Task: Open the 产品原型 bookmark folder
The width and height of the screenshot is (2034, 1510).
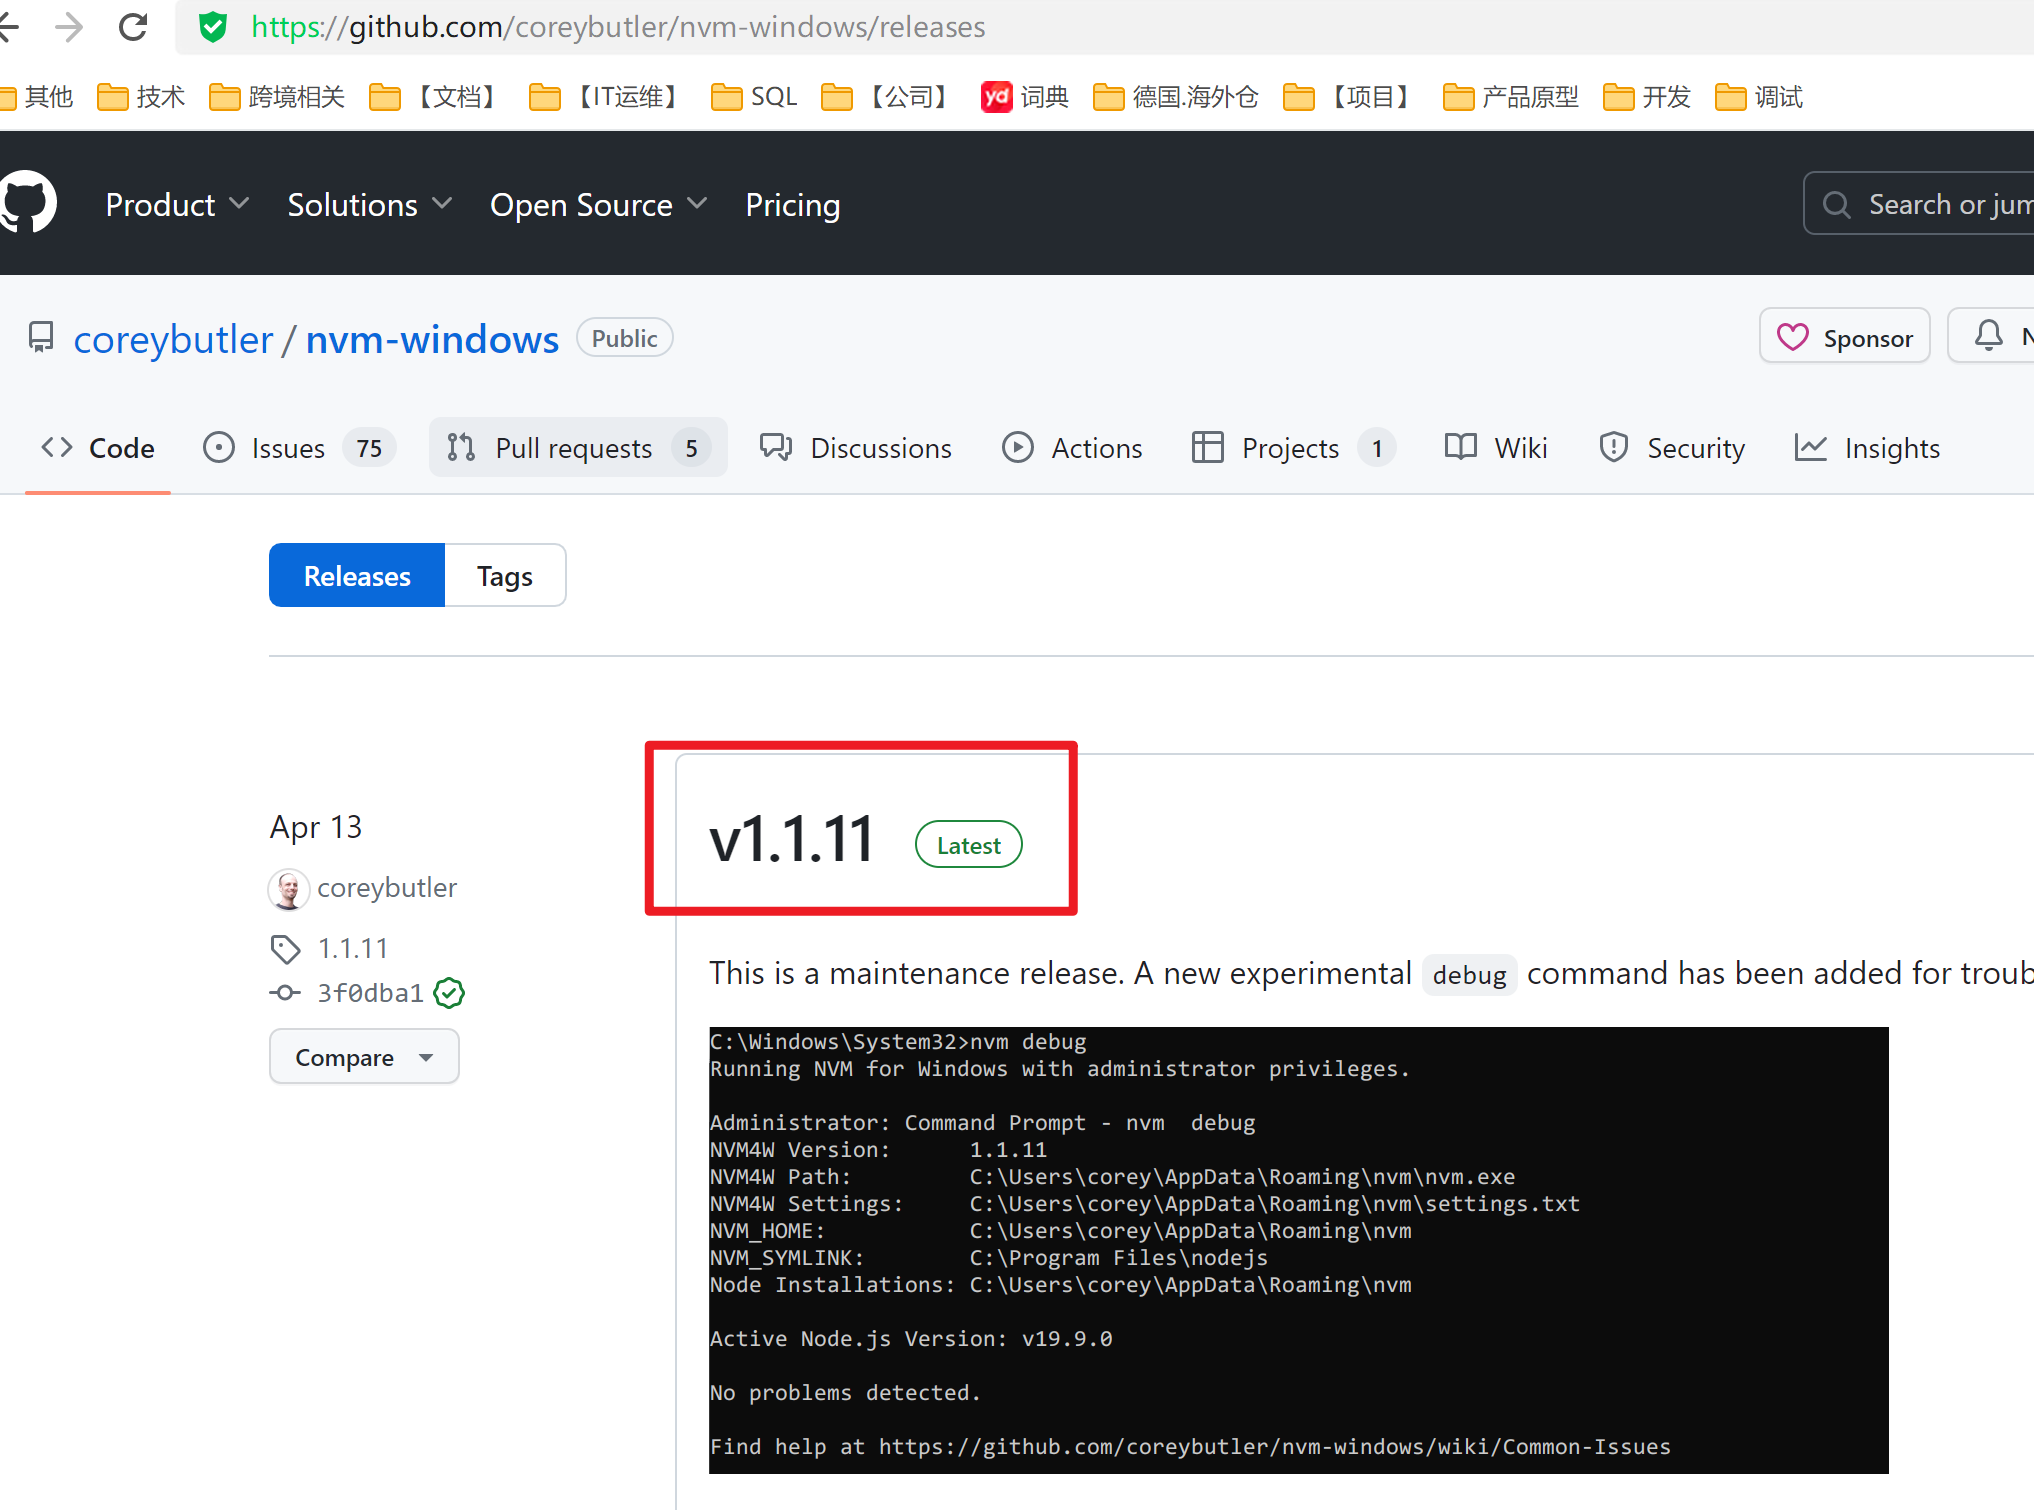Action: click(1510, 97)
